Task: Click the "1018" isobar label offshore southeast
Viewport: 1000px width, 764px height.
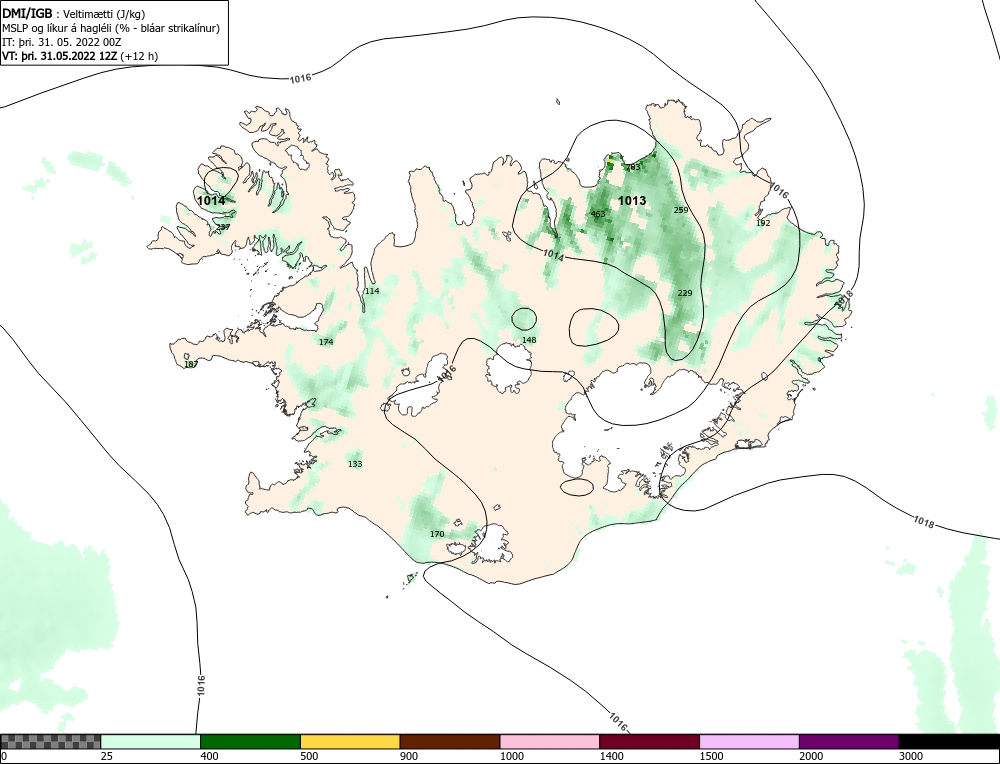Action: [x=923, y=522]
